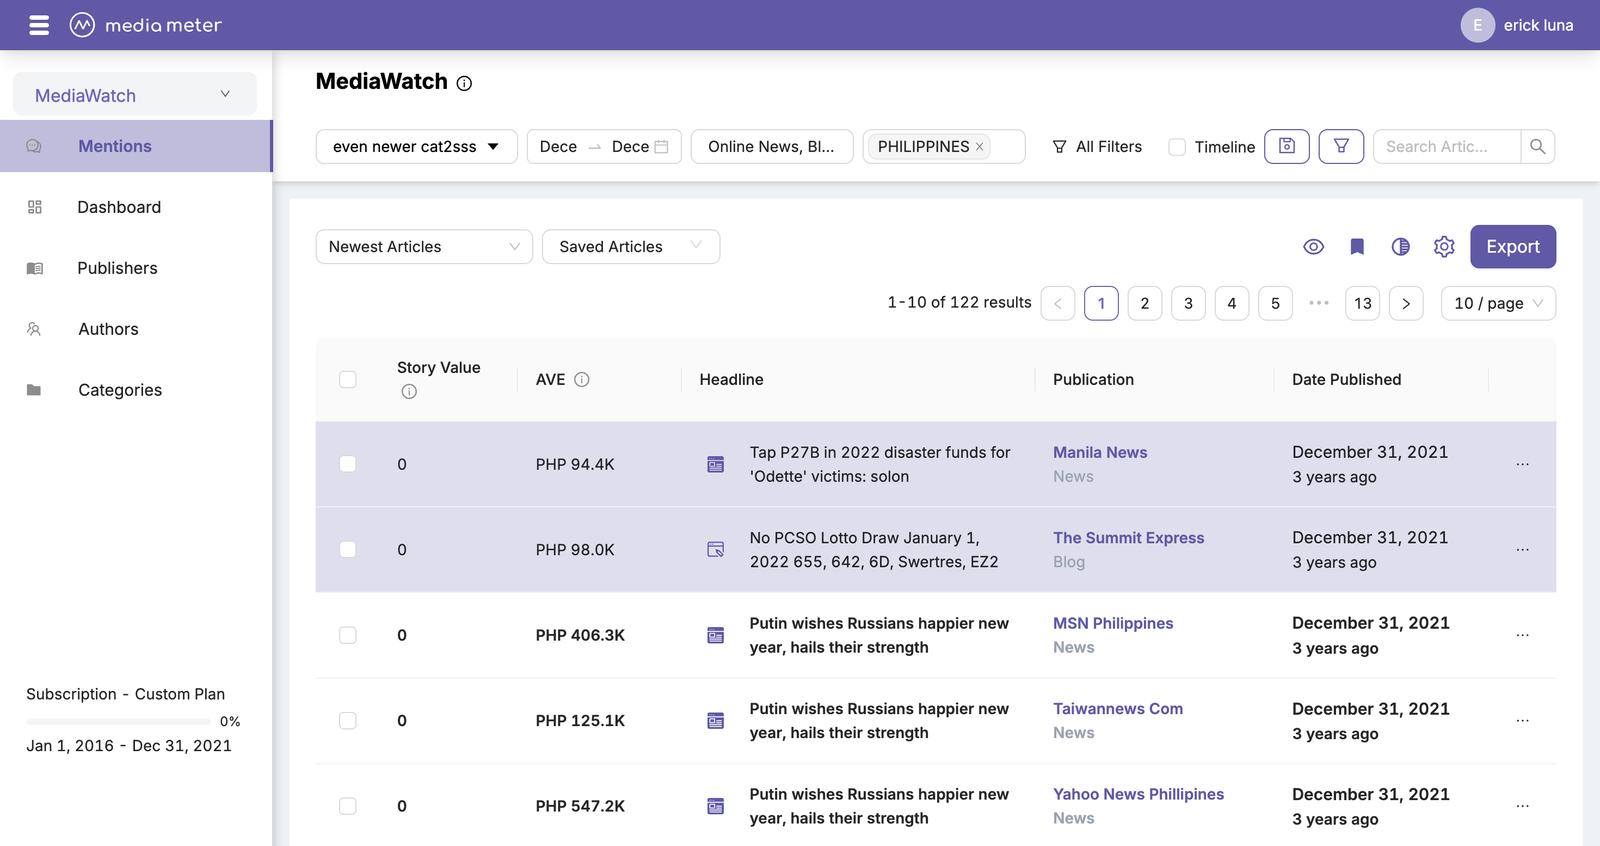1600x846 pixels.
Task: Open the Taiwannews Com publication link
Action: (x=1118, y=709)
